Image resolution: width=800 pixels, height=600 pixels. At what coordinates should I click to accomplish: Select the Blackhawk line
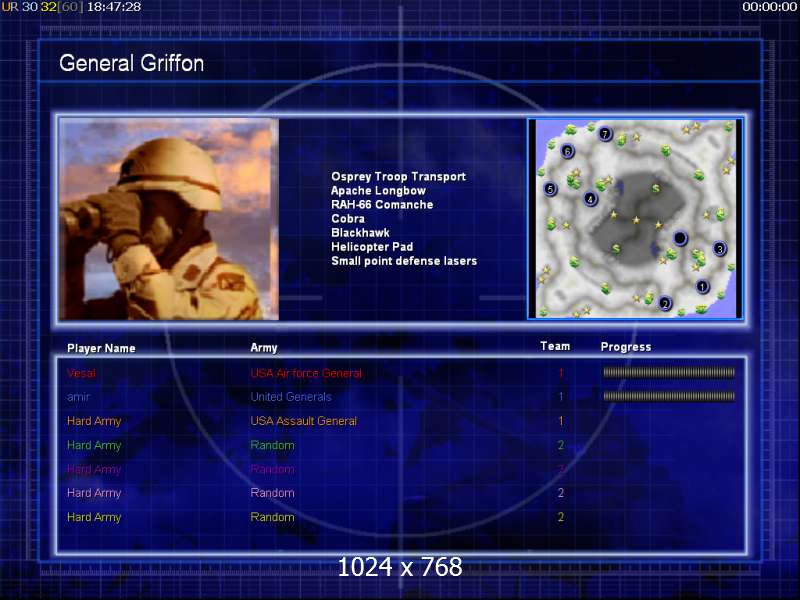[360, 233]
